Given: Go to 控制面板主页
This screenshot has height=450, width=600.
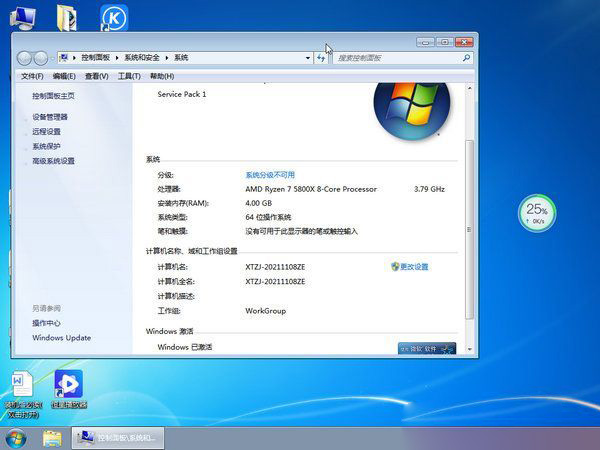Looking at the screenshot, I should point(53,96).
